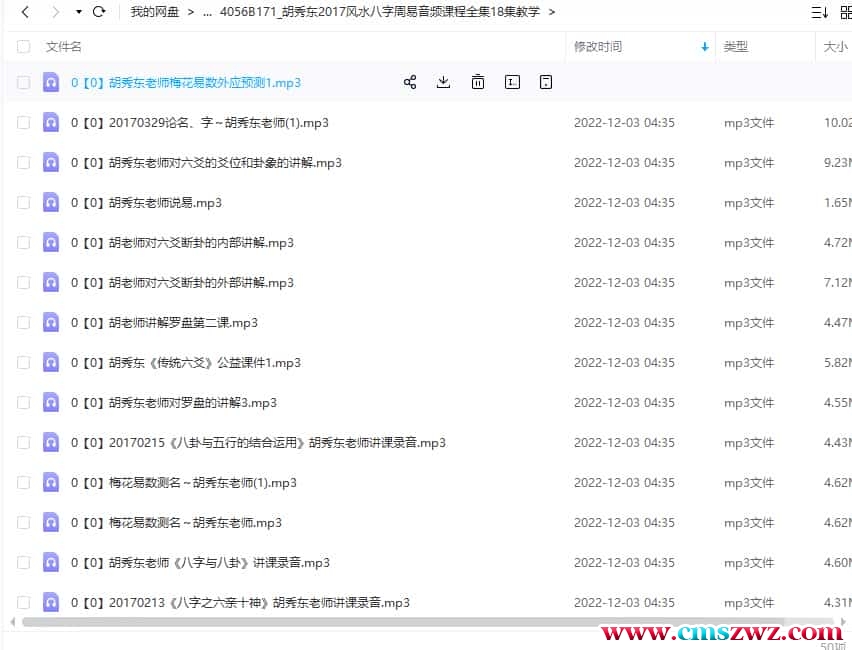Switch to grid view layout
This screenshot has height=650, width=852.
point(846,11)
